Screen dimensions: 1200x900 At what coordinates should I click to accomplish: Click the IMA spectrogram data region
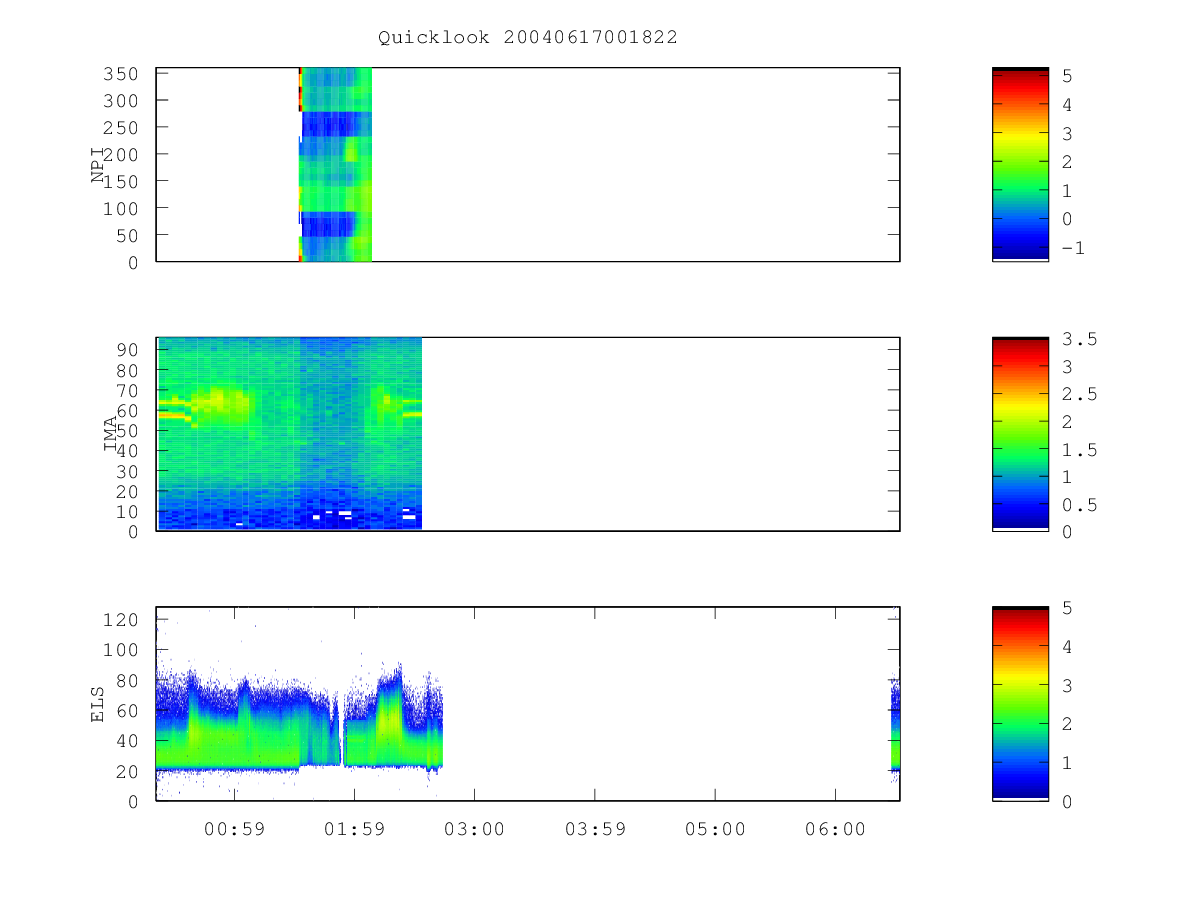(x=289, y=433)
